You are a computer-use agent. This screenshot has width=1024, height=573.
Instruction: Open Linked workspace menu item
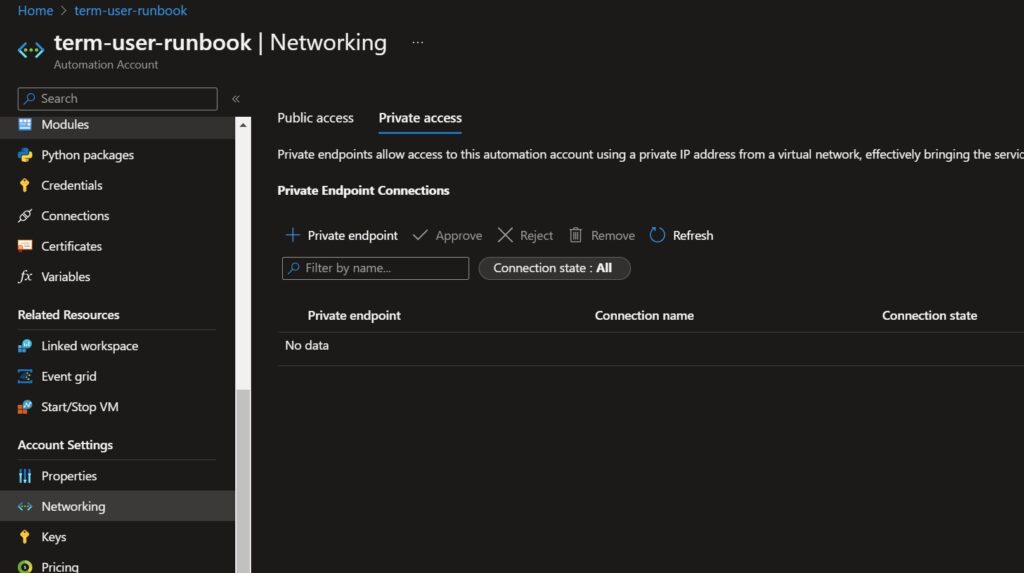coord(118,346)
